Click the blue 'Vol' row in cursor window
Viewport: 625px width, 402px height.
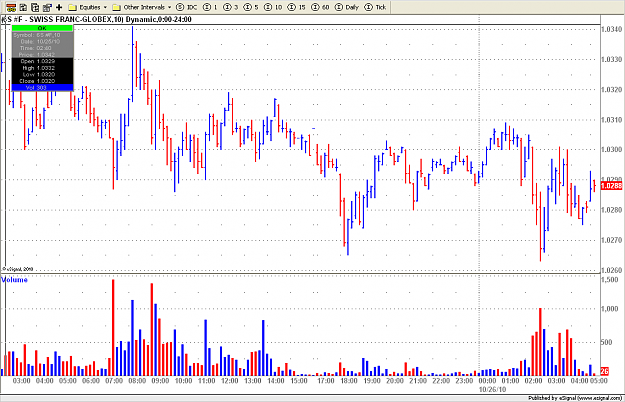pyautogui.click(x=42, y=87)
